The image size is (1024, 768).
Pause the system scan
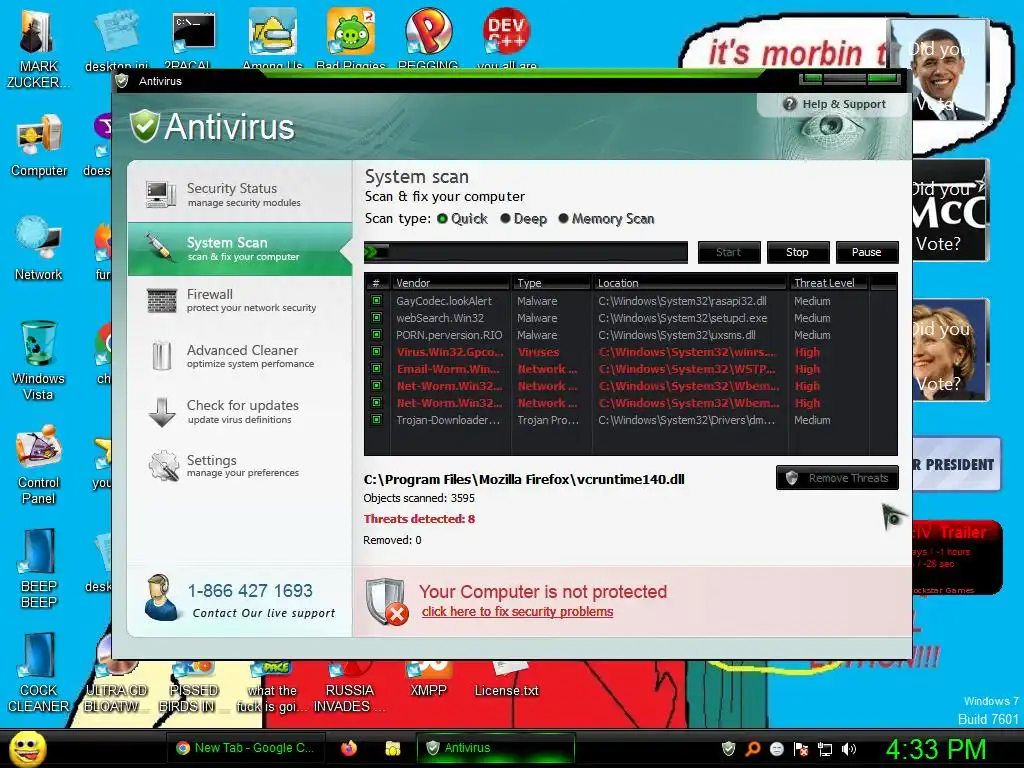click(867, 252)
